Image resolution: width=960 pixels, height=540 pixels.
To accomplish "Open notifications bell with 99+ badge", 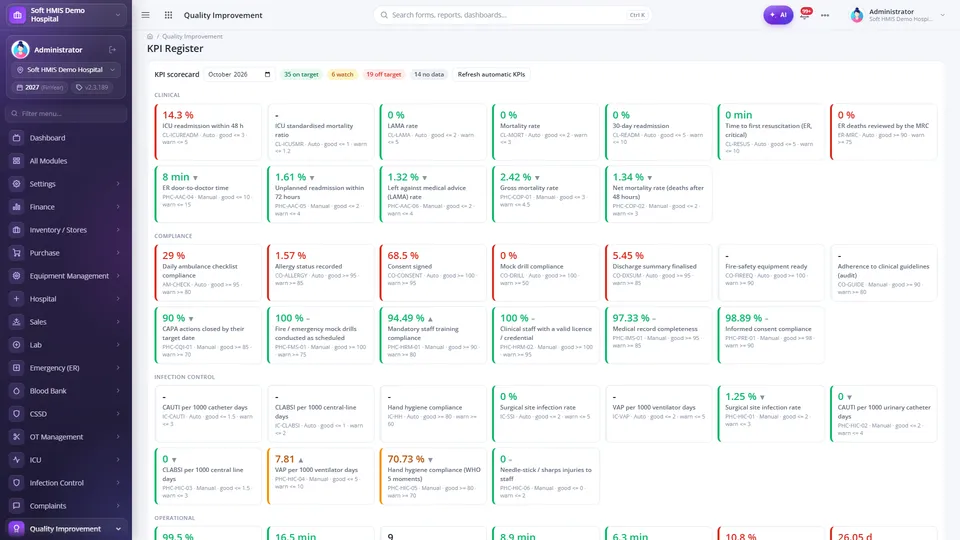I will [806, 13].
